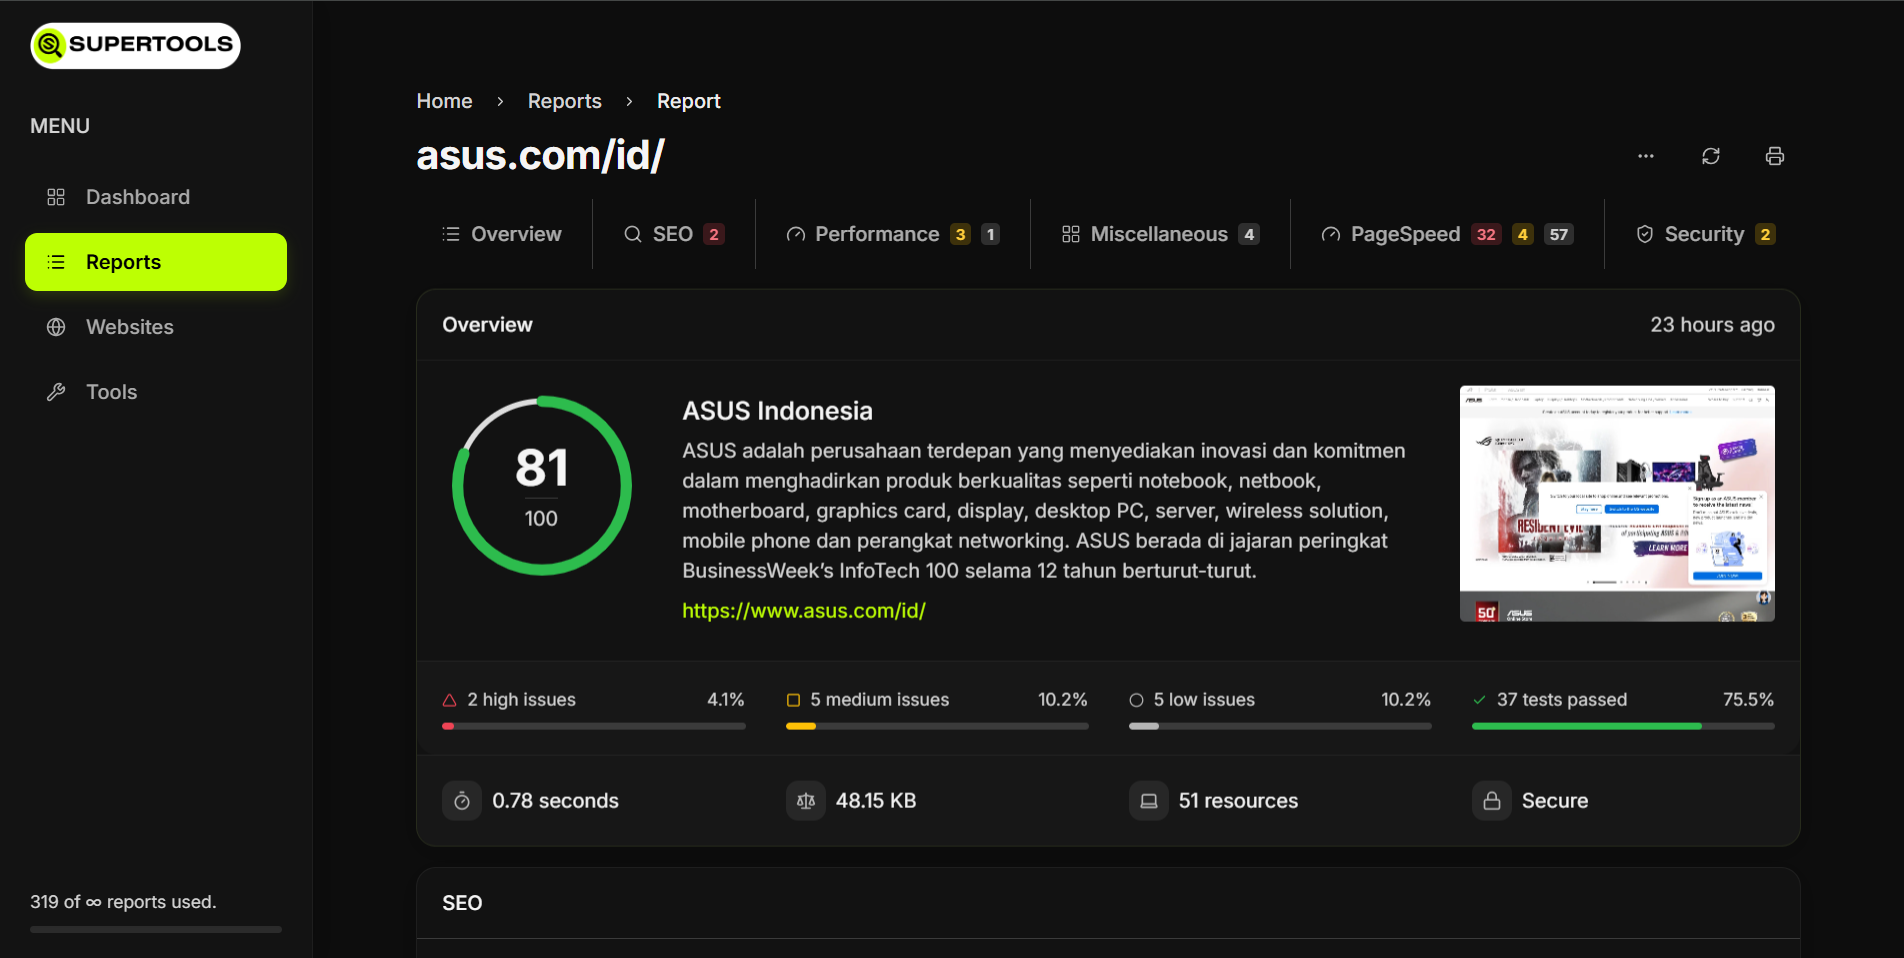Open the Tools wrench icon
Screen dimensions: 1904x958
56,391
